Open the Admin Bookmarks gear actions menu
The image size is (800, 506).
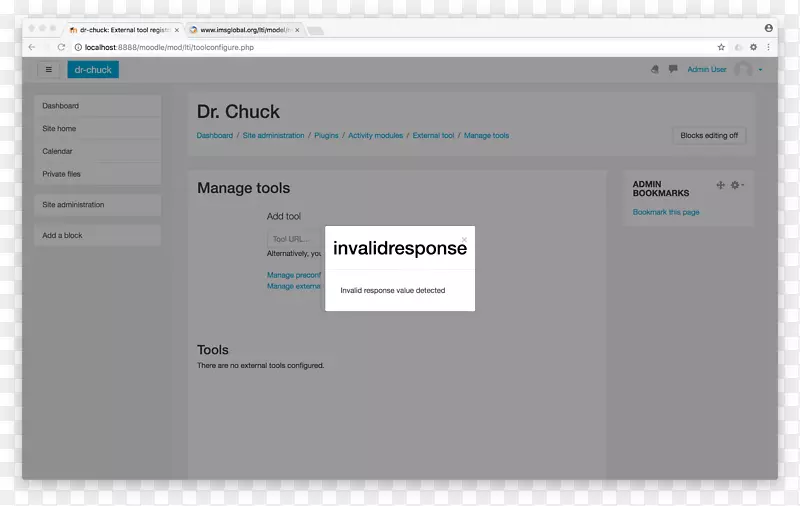click(737, 185)
